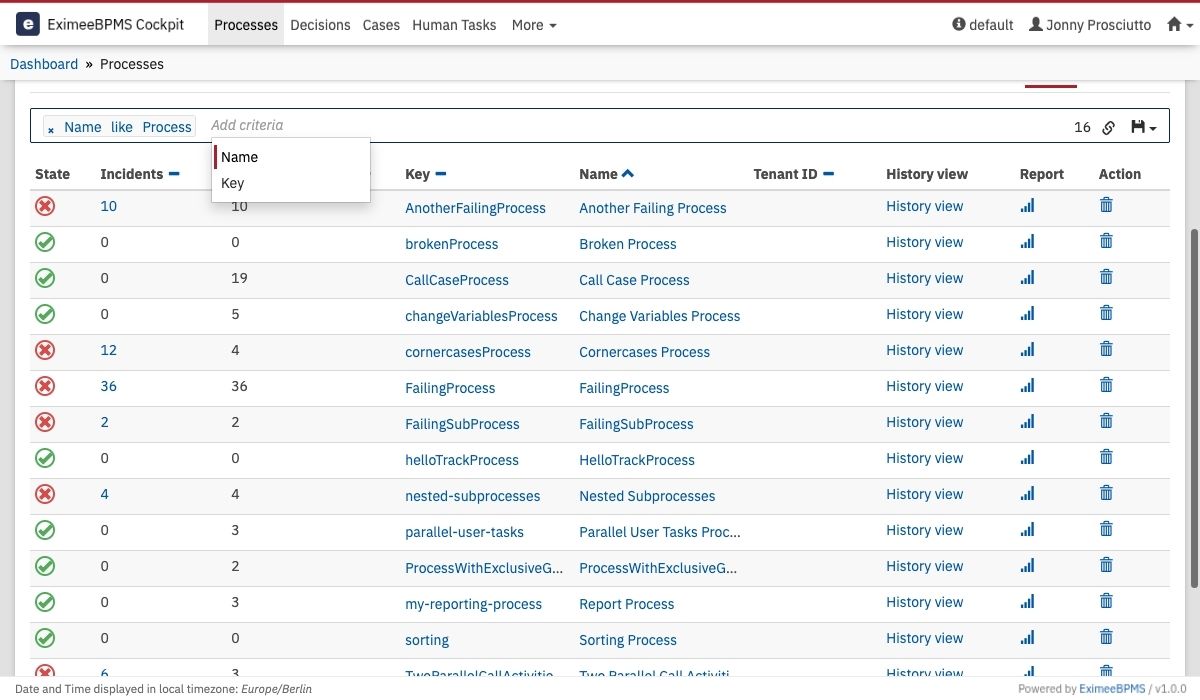Go to the Decisions tab
Image resolution: width=1200 pixels, height=700 pixels.
pyautogui.click(x=320, y=25)
